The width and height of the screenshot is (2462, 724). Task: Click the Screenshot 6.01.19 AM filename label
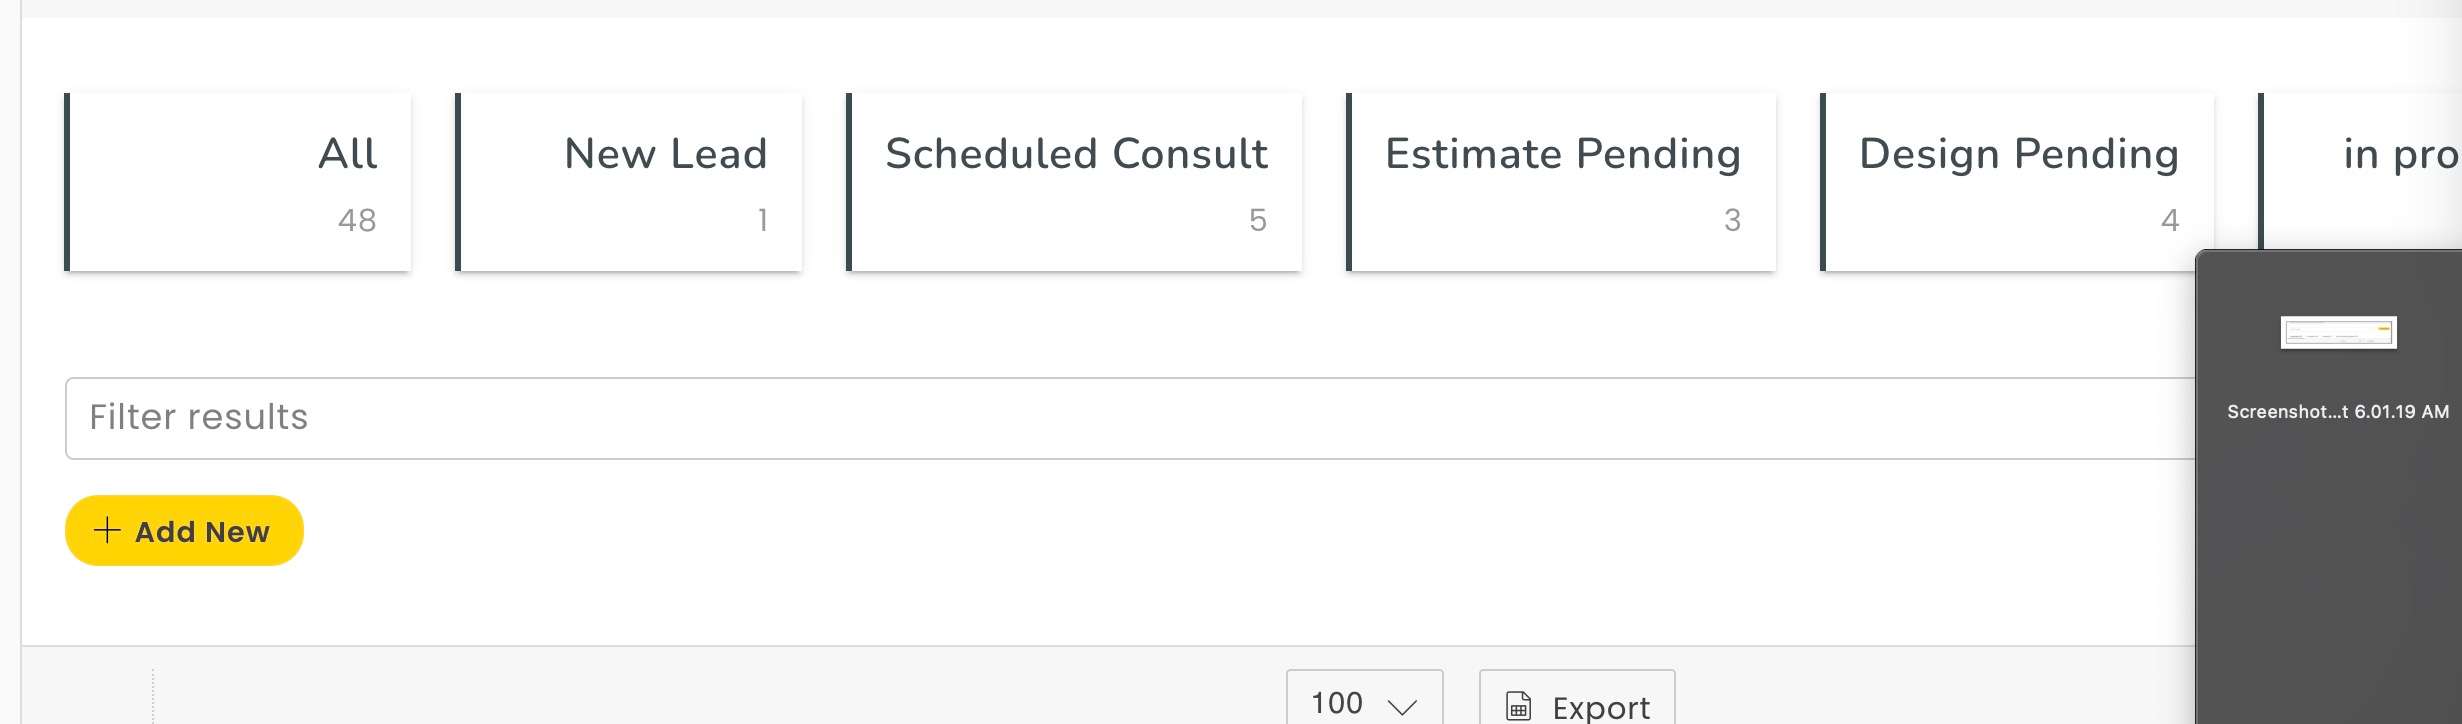point(2338,411)
